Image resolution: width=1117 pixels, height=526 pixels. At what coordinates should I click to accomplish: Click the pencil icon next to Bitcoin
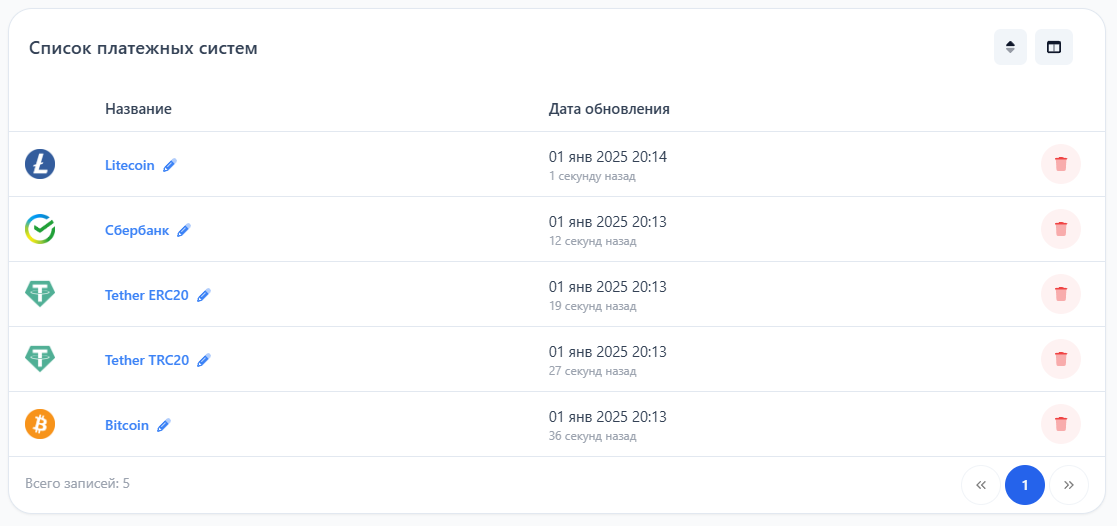pos(164,425)
